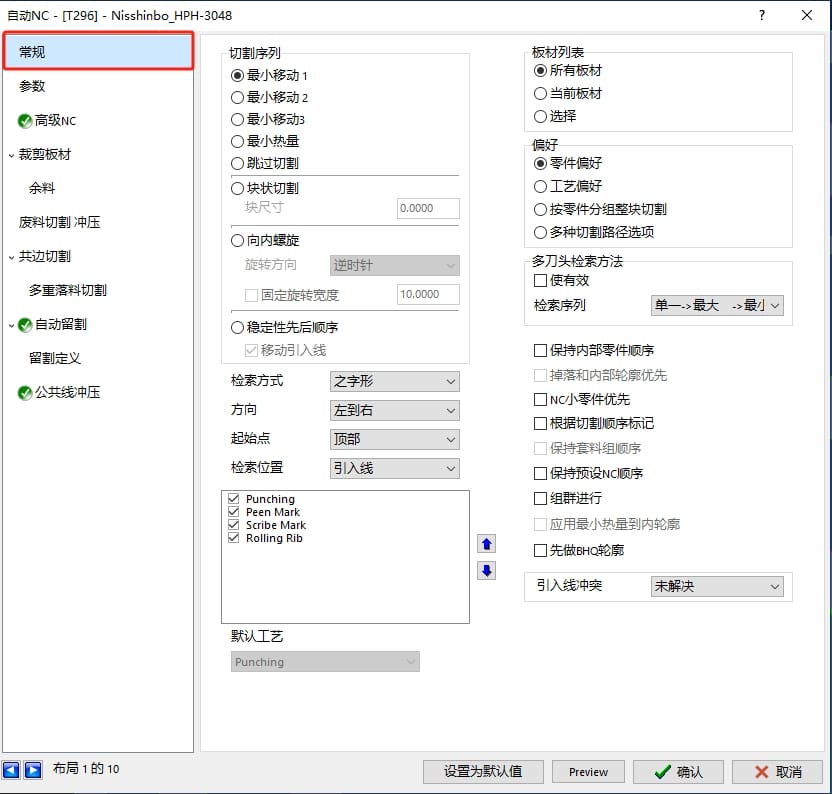Switch to the 参数 page
This screenshot has width=832, height=794.
tap(32, 87)
